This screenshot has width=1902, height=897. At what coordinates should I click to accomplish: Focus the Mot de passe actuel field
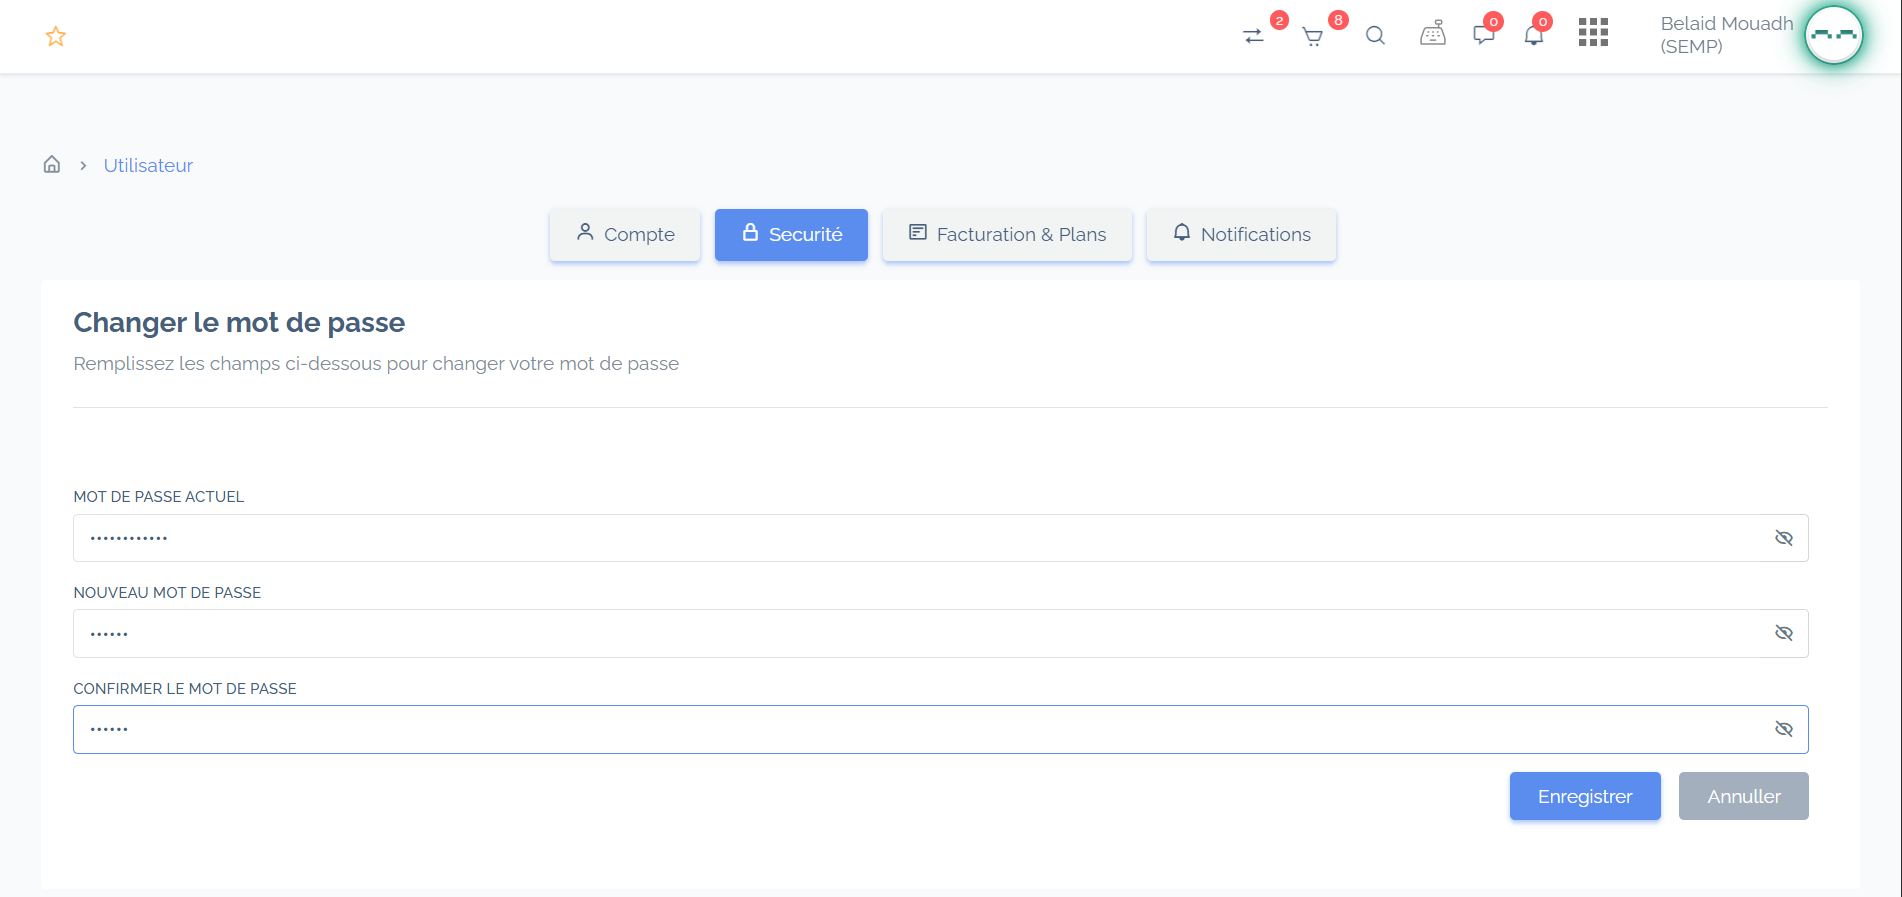(x=941, y=538)
